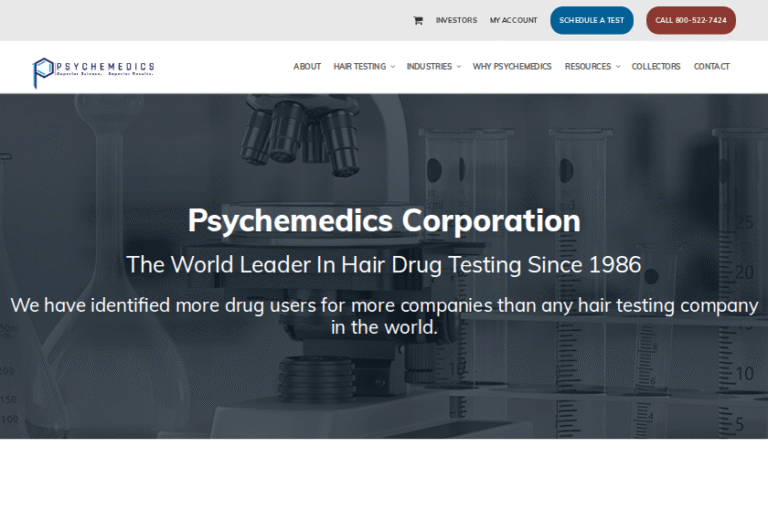Click the Psychemedics Corporation hero heading
This screenshot has height=512, width=768.
(384, 220)
